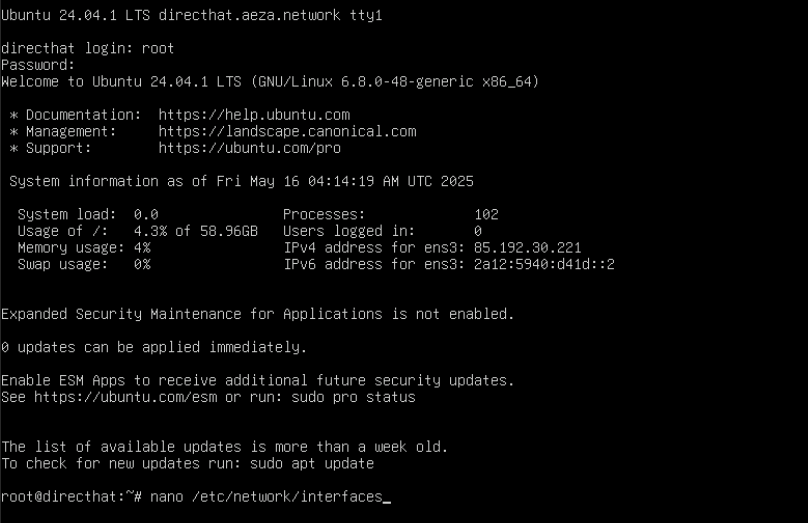808x523 pixels.
Task: Click the Swap usage 0% value
Action: point(142,264)
